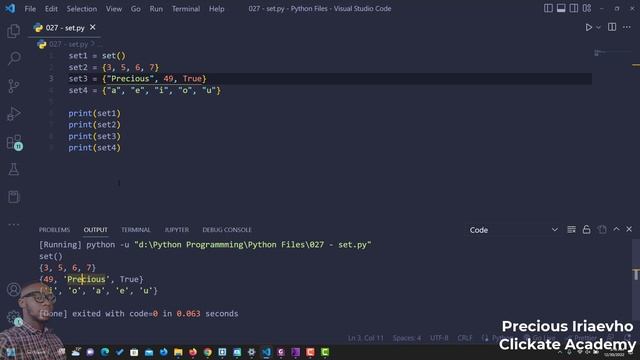Image resolution: width=640 pixels, height=360 pixels.
Task: Click the set4 vowels code line
Action: point(144,91)
